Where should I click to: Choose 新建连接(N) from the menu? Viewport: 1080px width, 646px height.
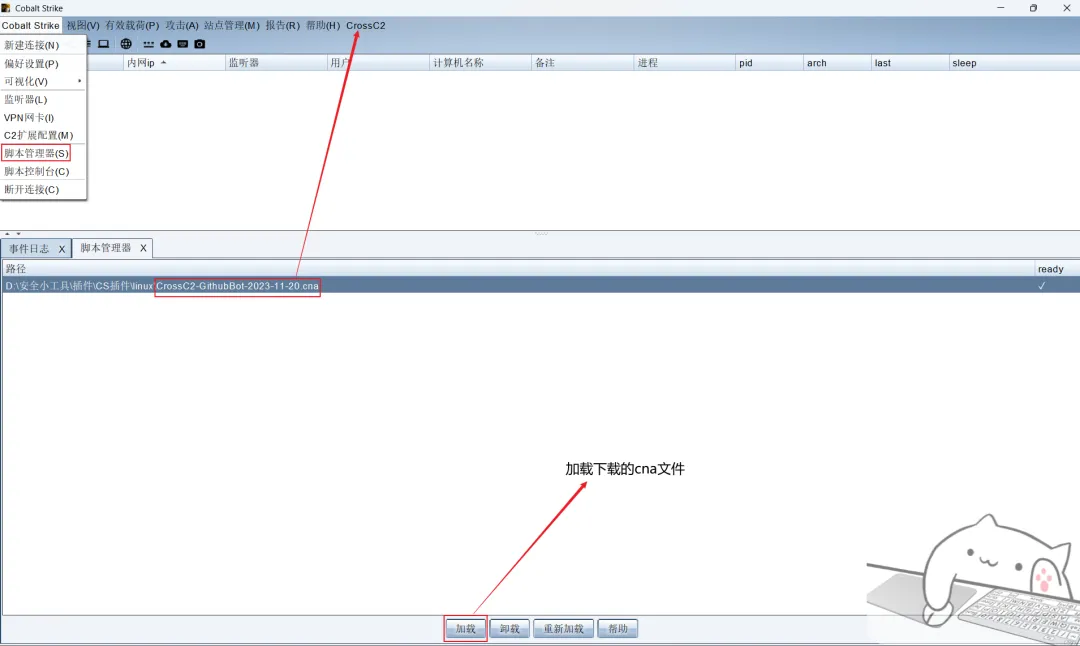click(43, 45)
